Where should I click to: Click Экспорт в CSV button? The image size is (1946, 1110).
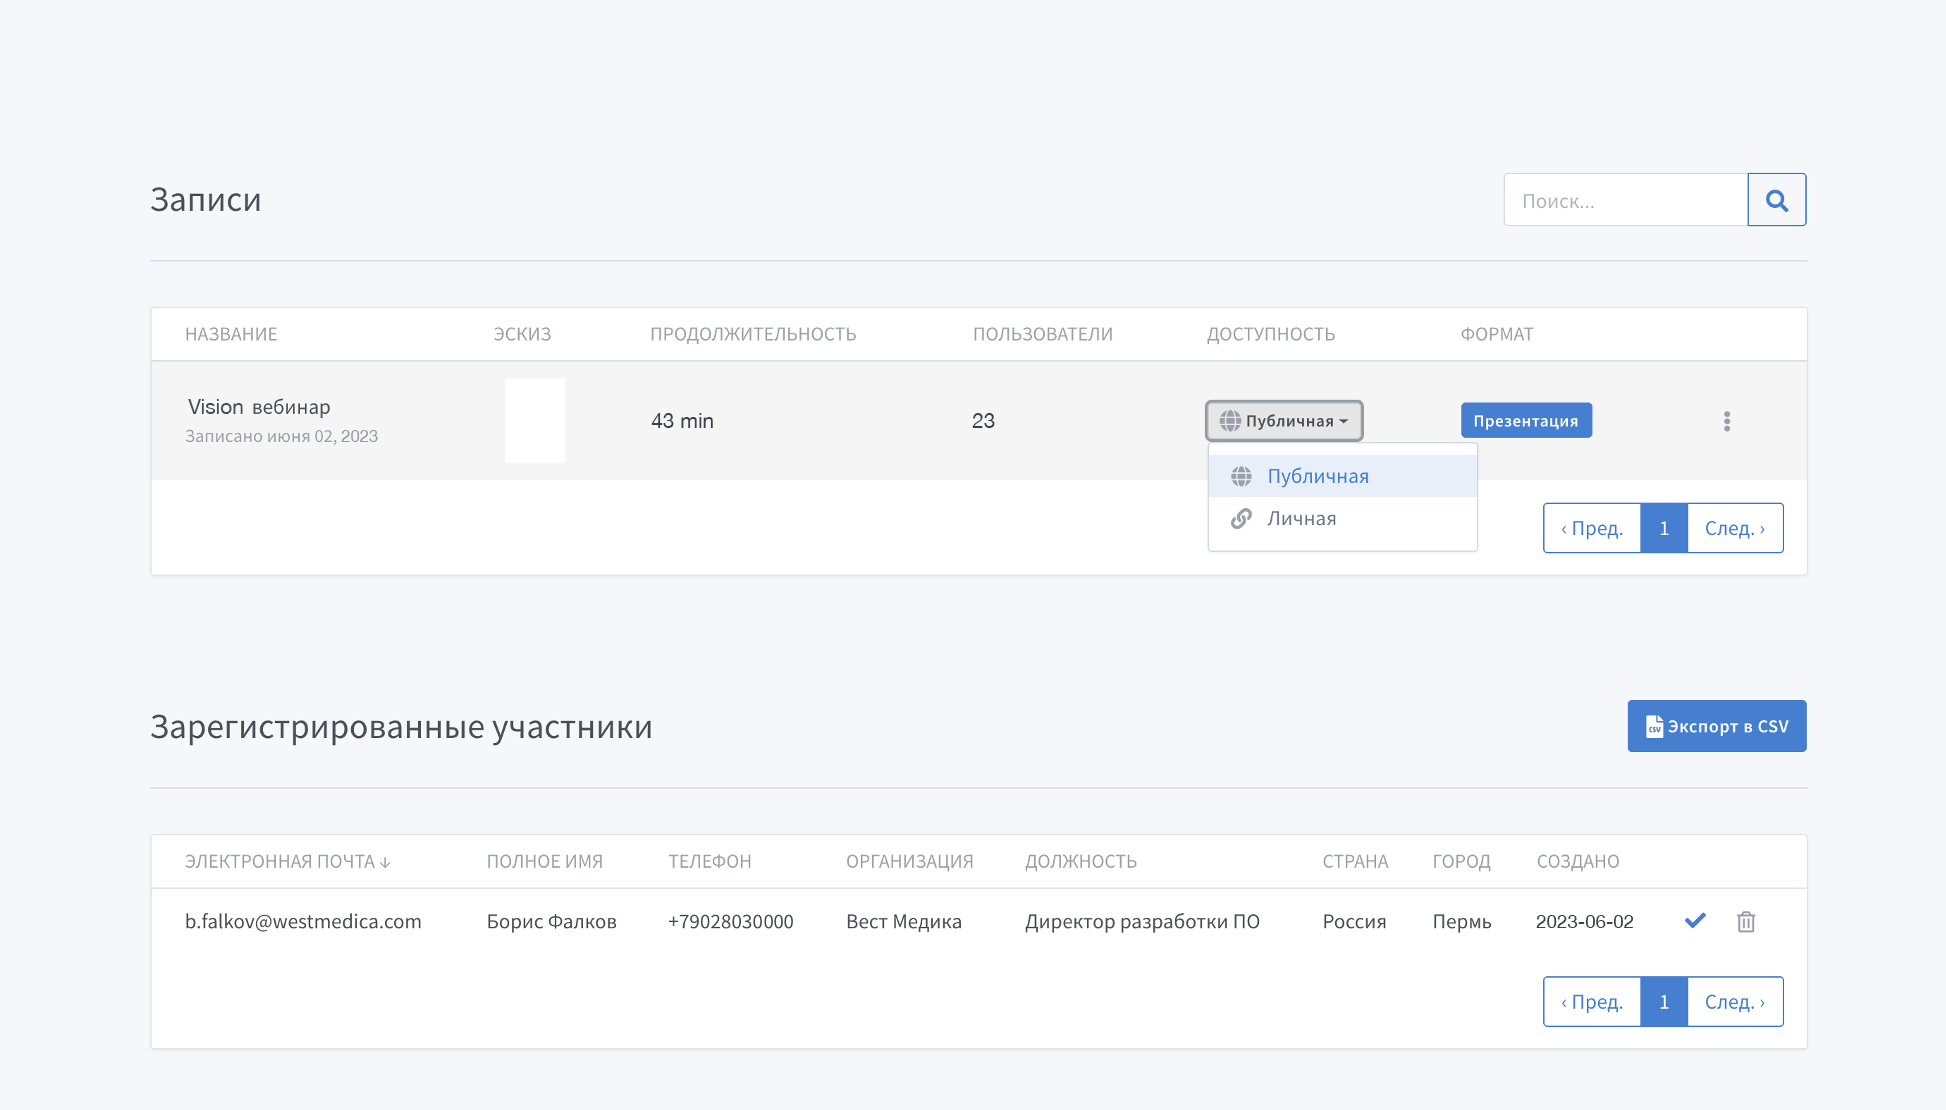click(x=1716, y=726)
